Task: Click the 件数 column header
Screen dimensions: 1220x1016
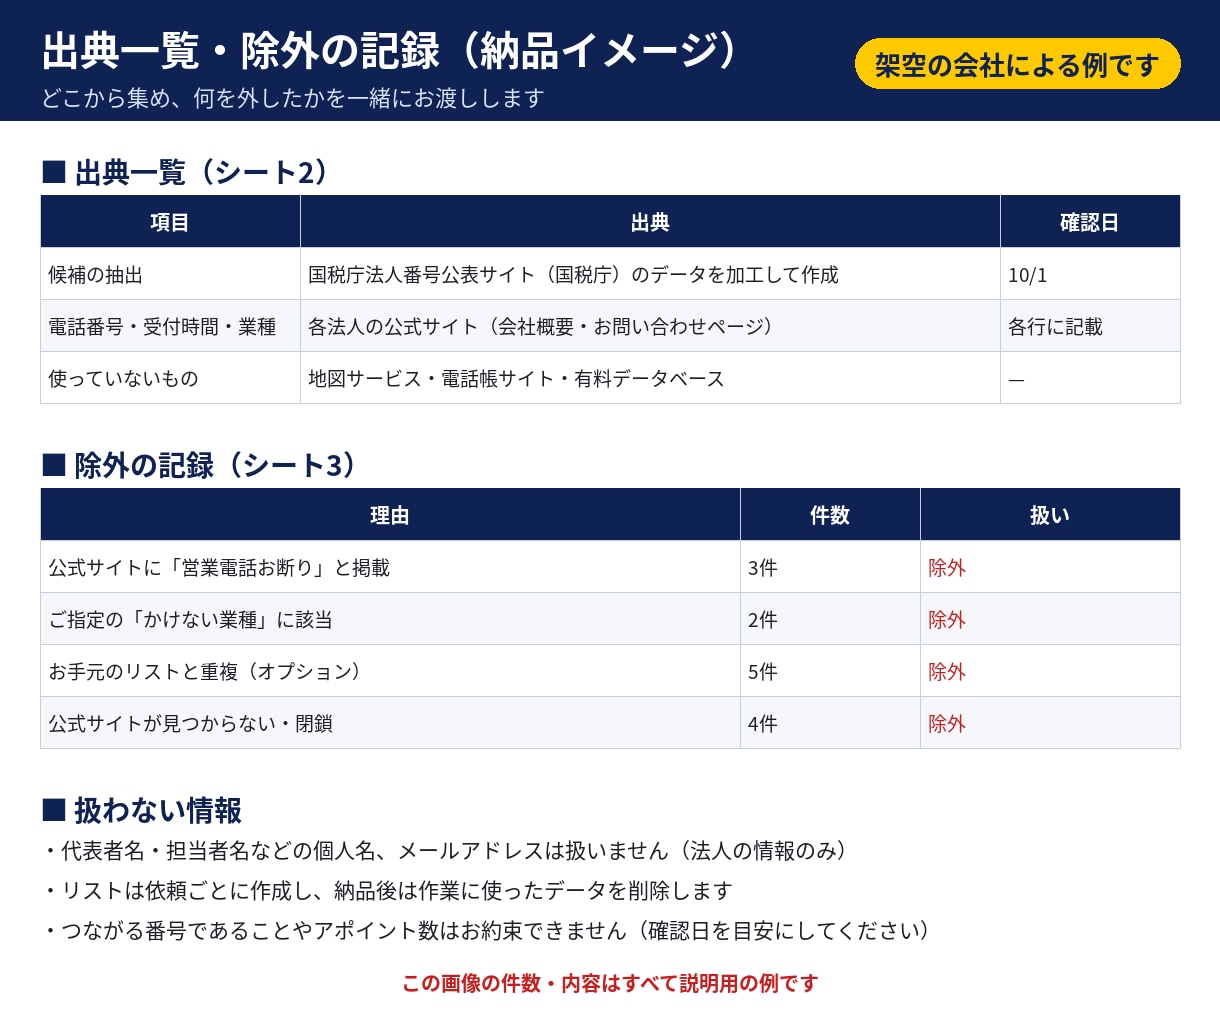Action: [x=830, y=515]
